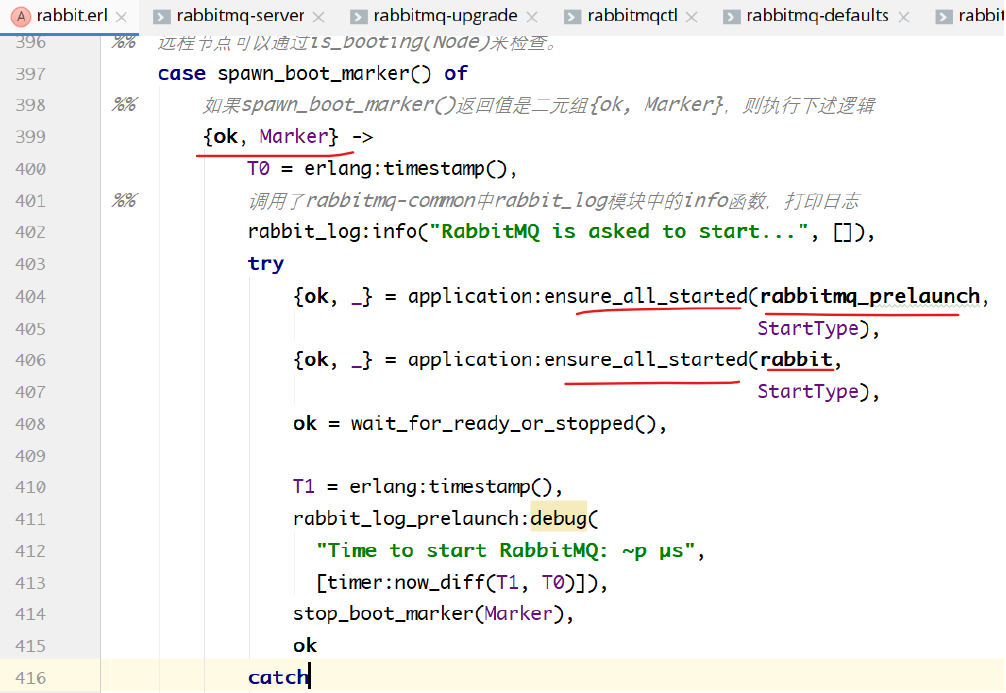Click the script icon on rabbitmq-upgrade tab
This screenshot has height=693, width=1006.
[x=357, y=16]
